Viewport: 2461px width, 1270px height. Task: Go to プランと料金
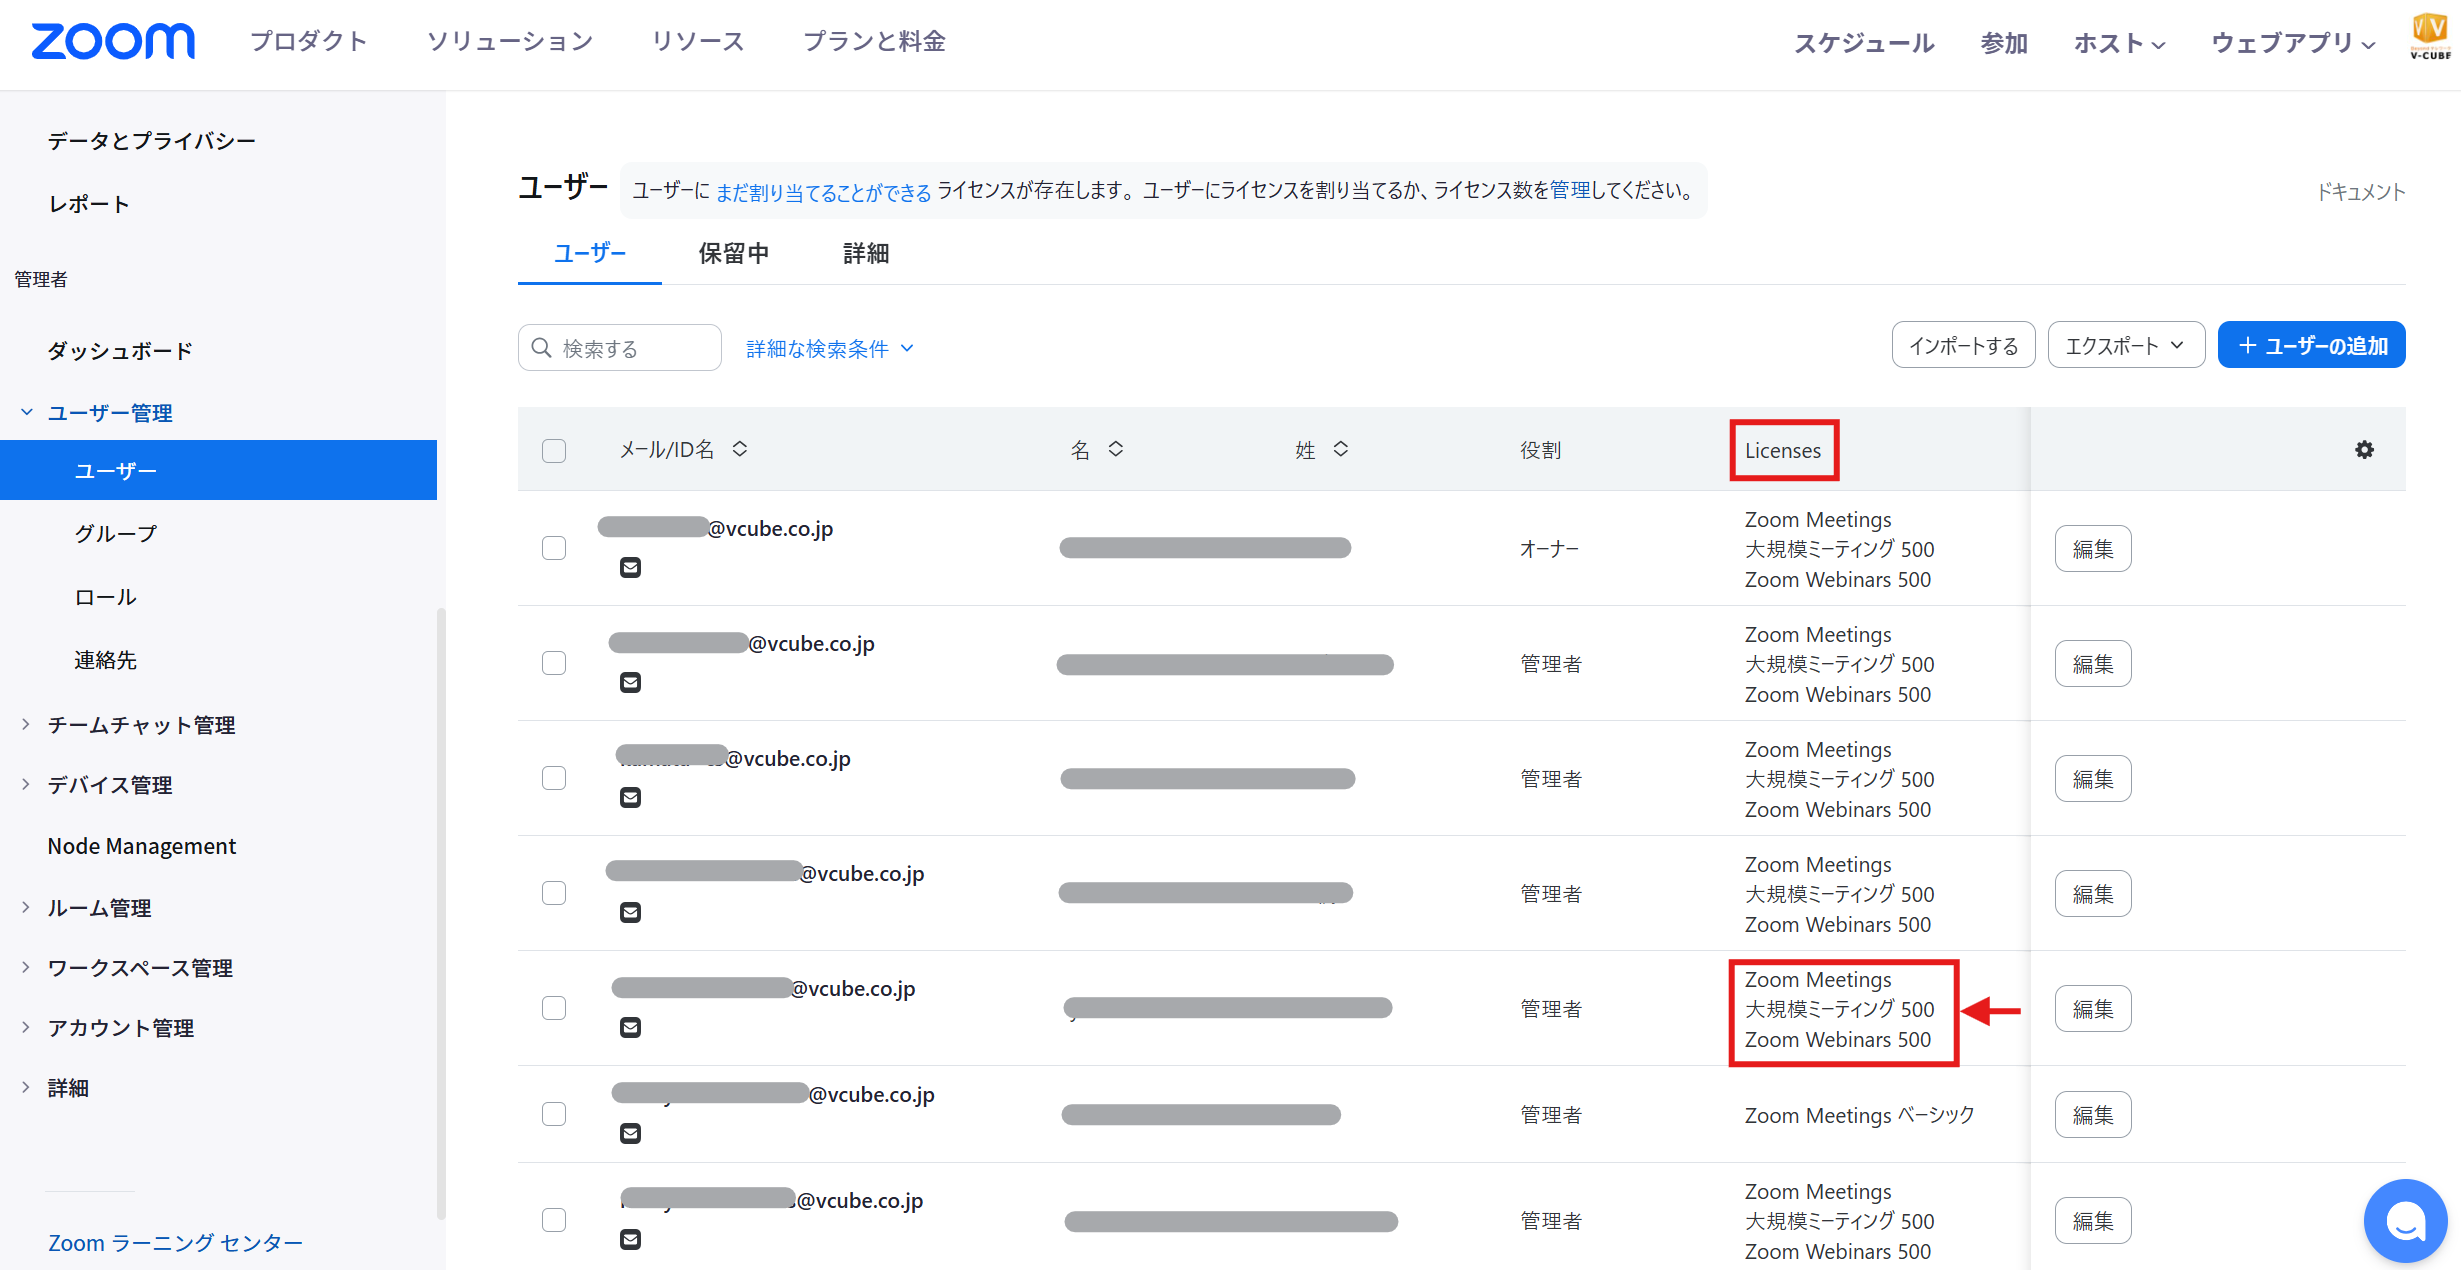coord(875,41)
